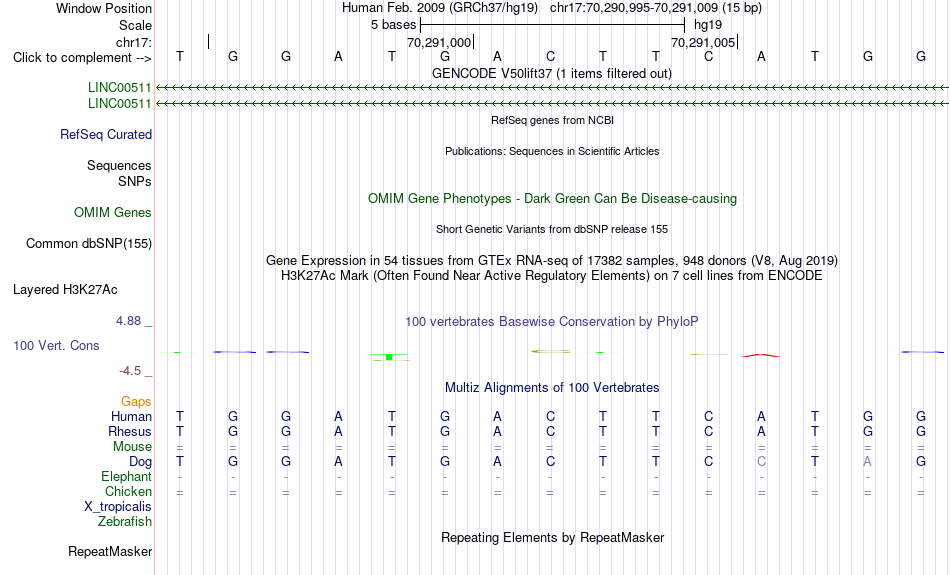Select the 'Scale' track label
This screenshot has height=575, width=950.
click(x=135, y=25)
